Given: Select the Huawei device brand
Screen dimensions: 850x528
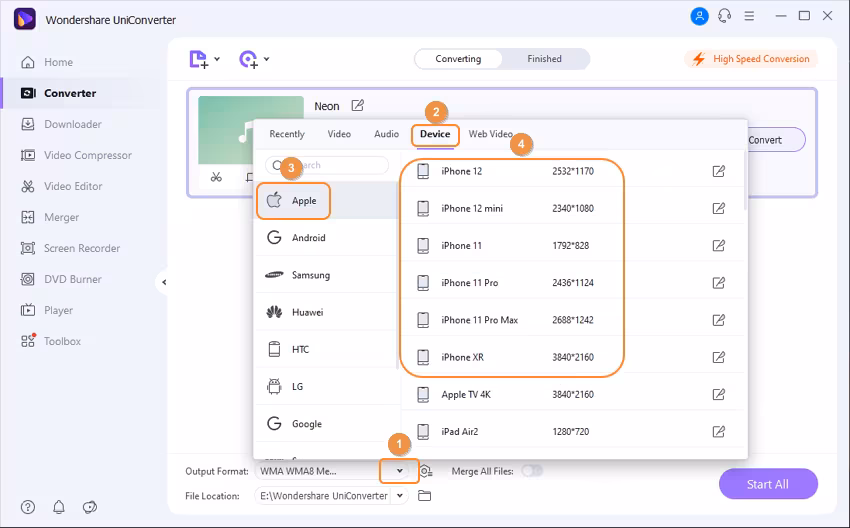Looking at the screenshot, I should click(x=325, y=312).
